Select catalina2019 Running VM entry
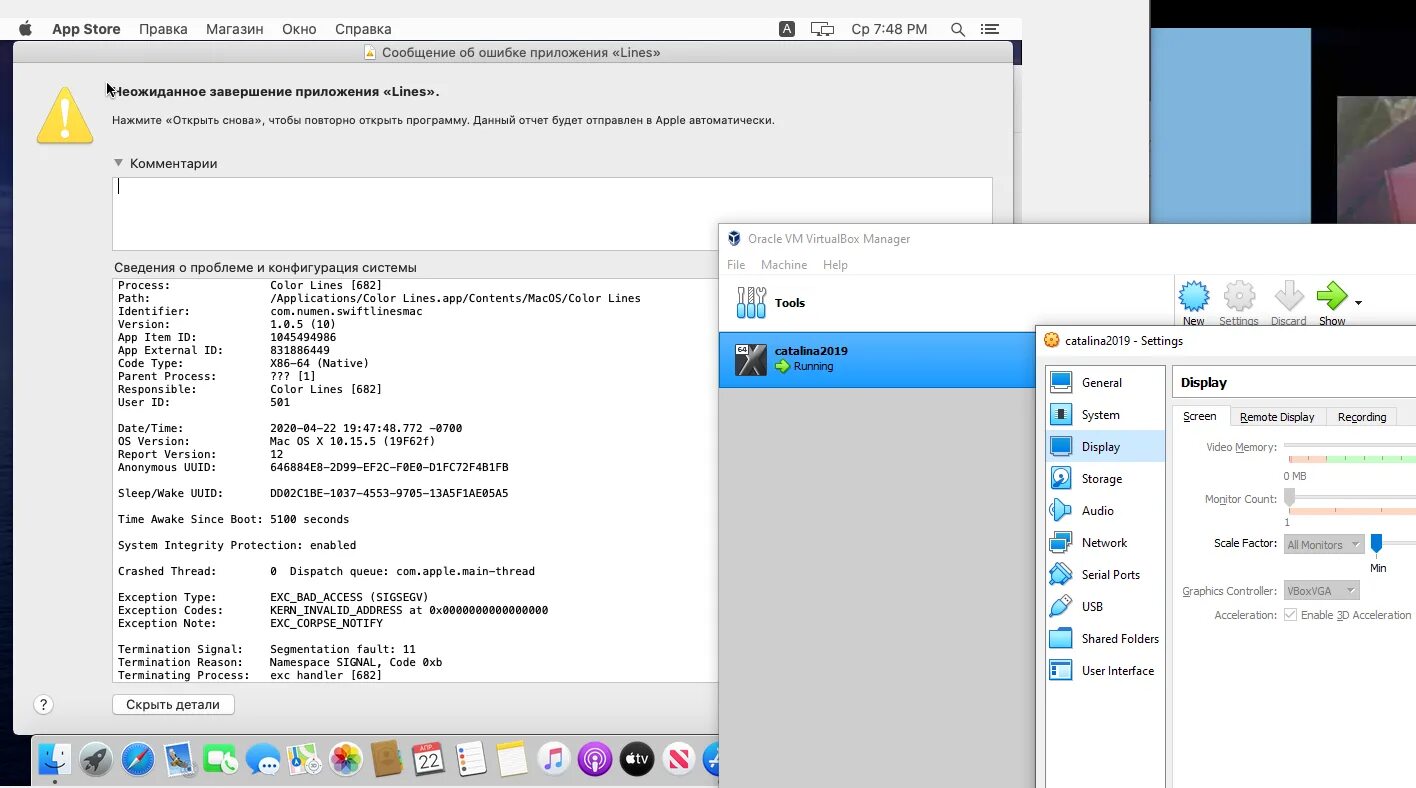The height and width of the screenshot is (788, 1416). (x=876, y=359)
